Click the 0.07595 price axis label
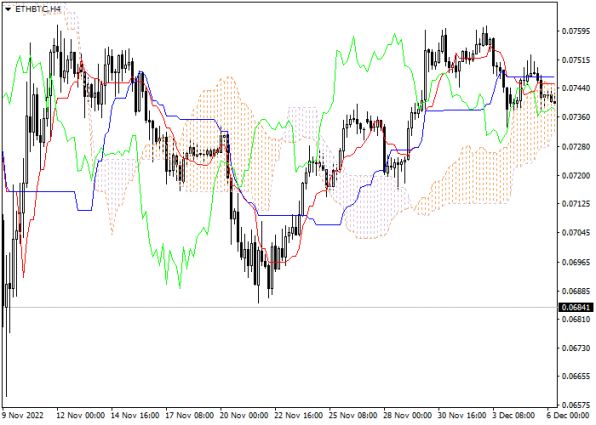The height and width of the screenshot is (425, 596). (x=576, y=31)
